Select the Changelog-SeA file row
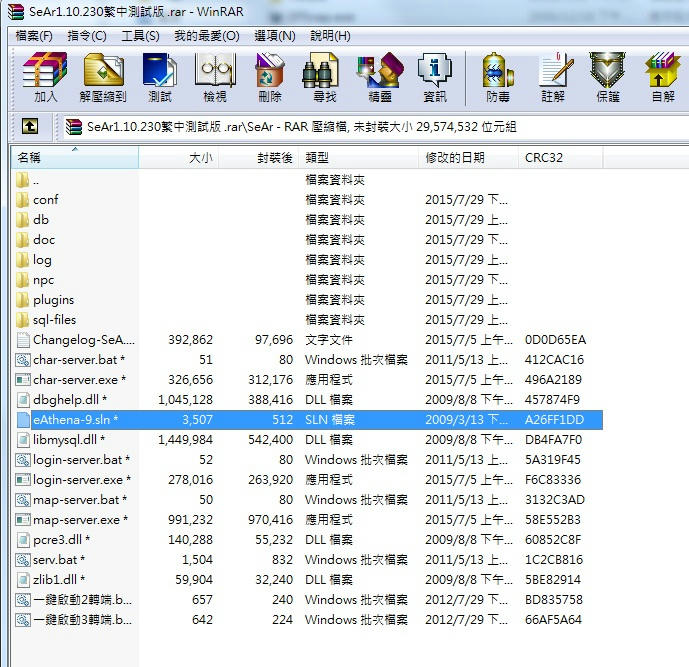689x667 pixels. (307, 340)
